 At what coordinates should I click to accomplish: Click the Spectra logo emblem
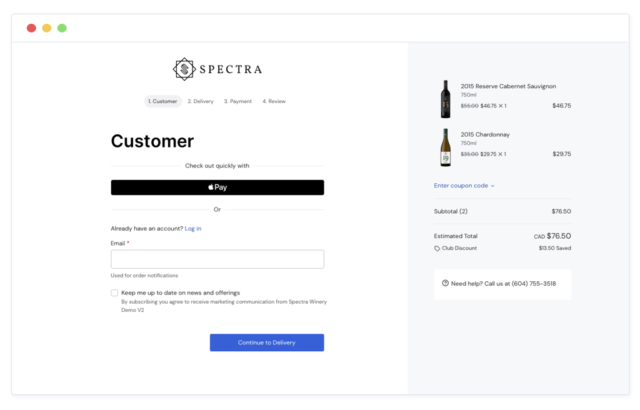184,69
